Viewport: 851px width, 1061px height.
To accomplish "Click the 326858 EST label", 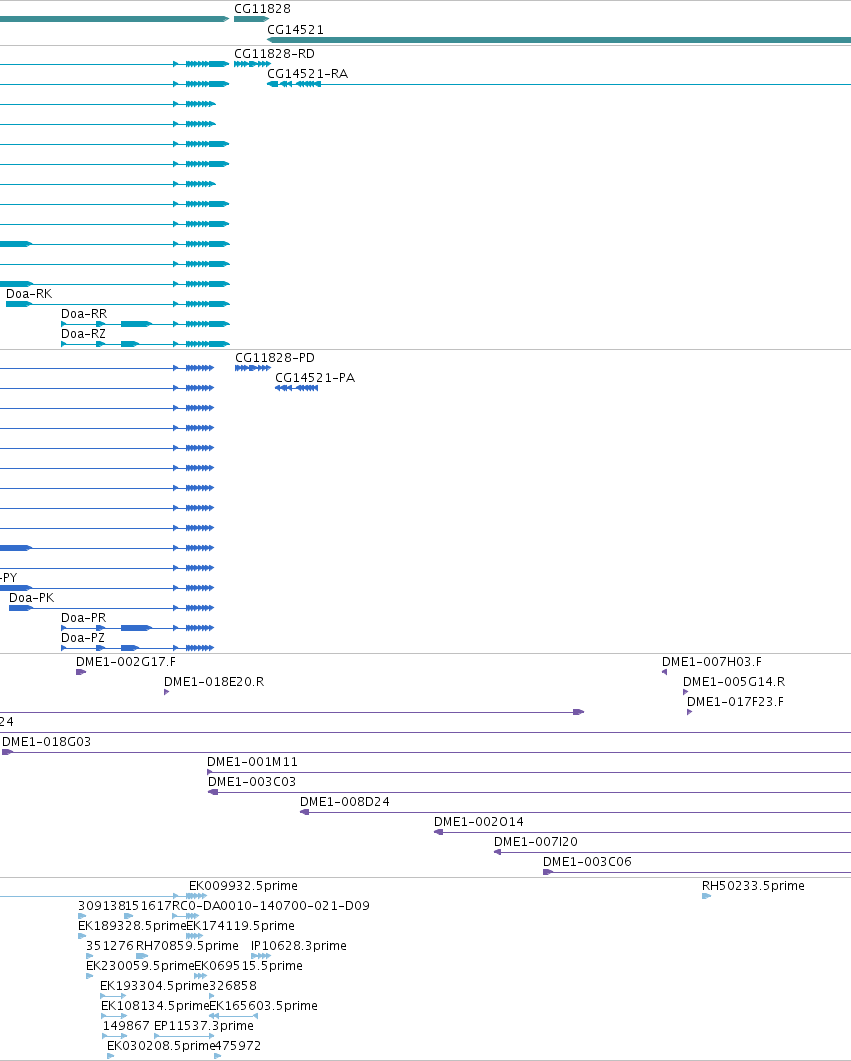I will [233, 985].
